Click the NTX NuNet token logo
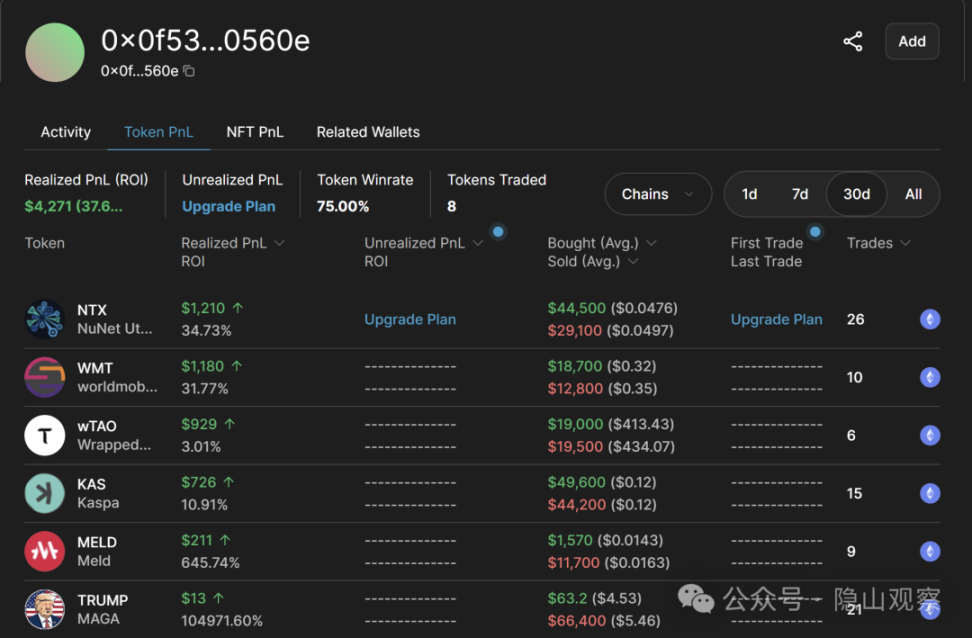 point(45,319)
